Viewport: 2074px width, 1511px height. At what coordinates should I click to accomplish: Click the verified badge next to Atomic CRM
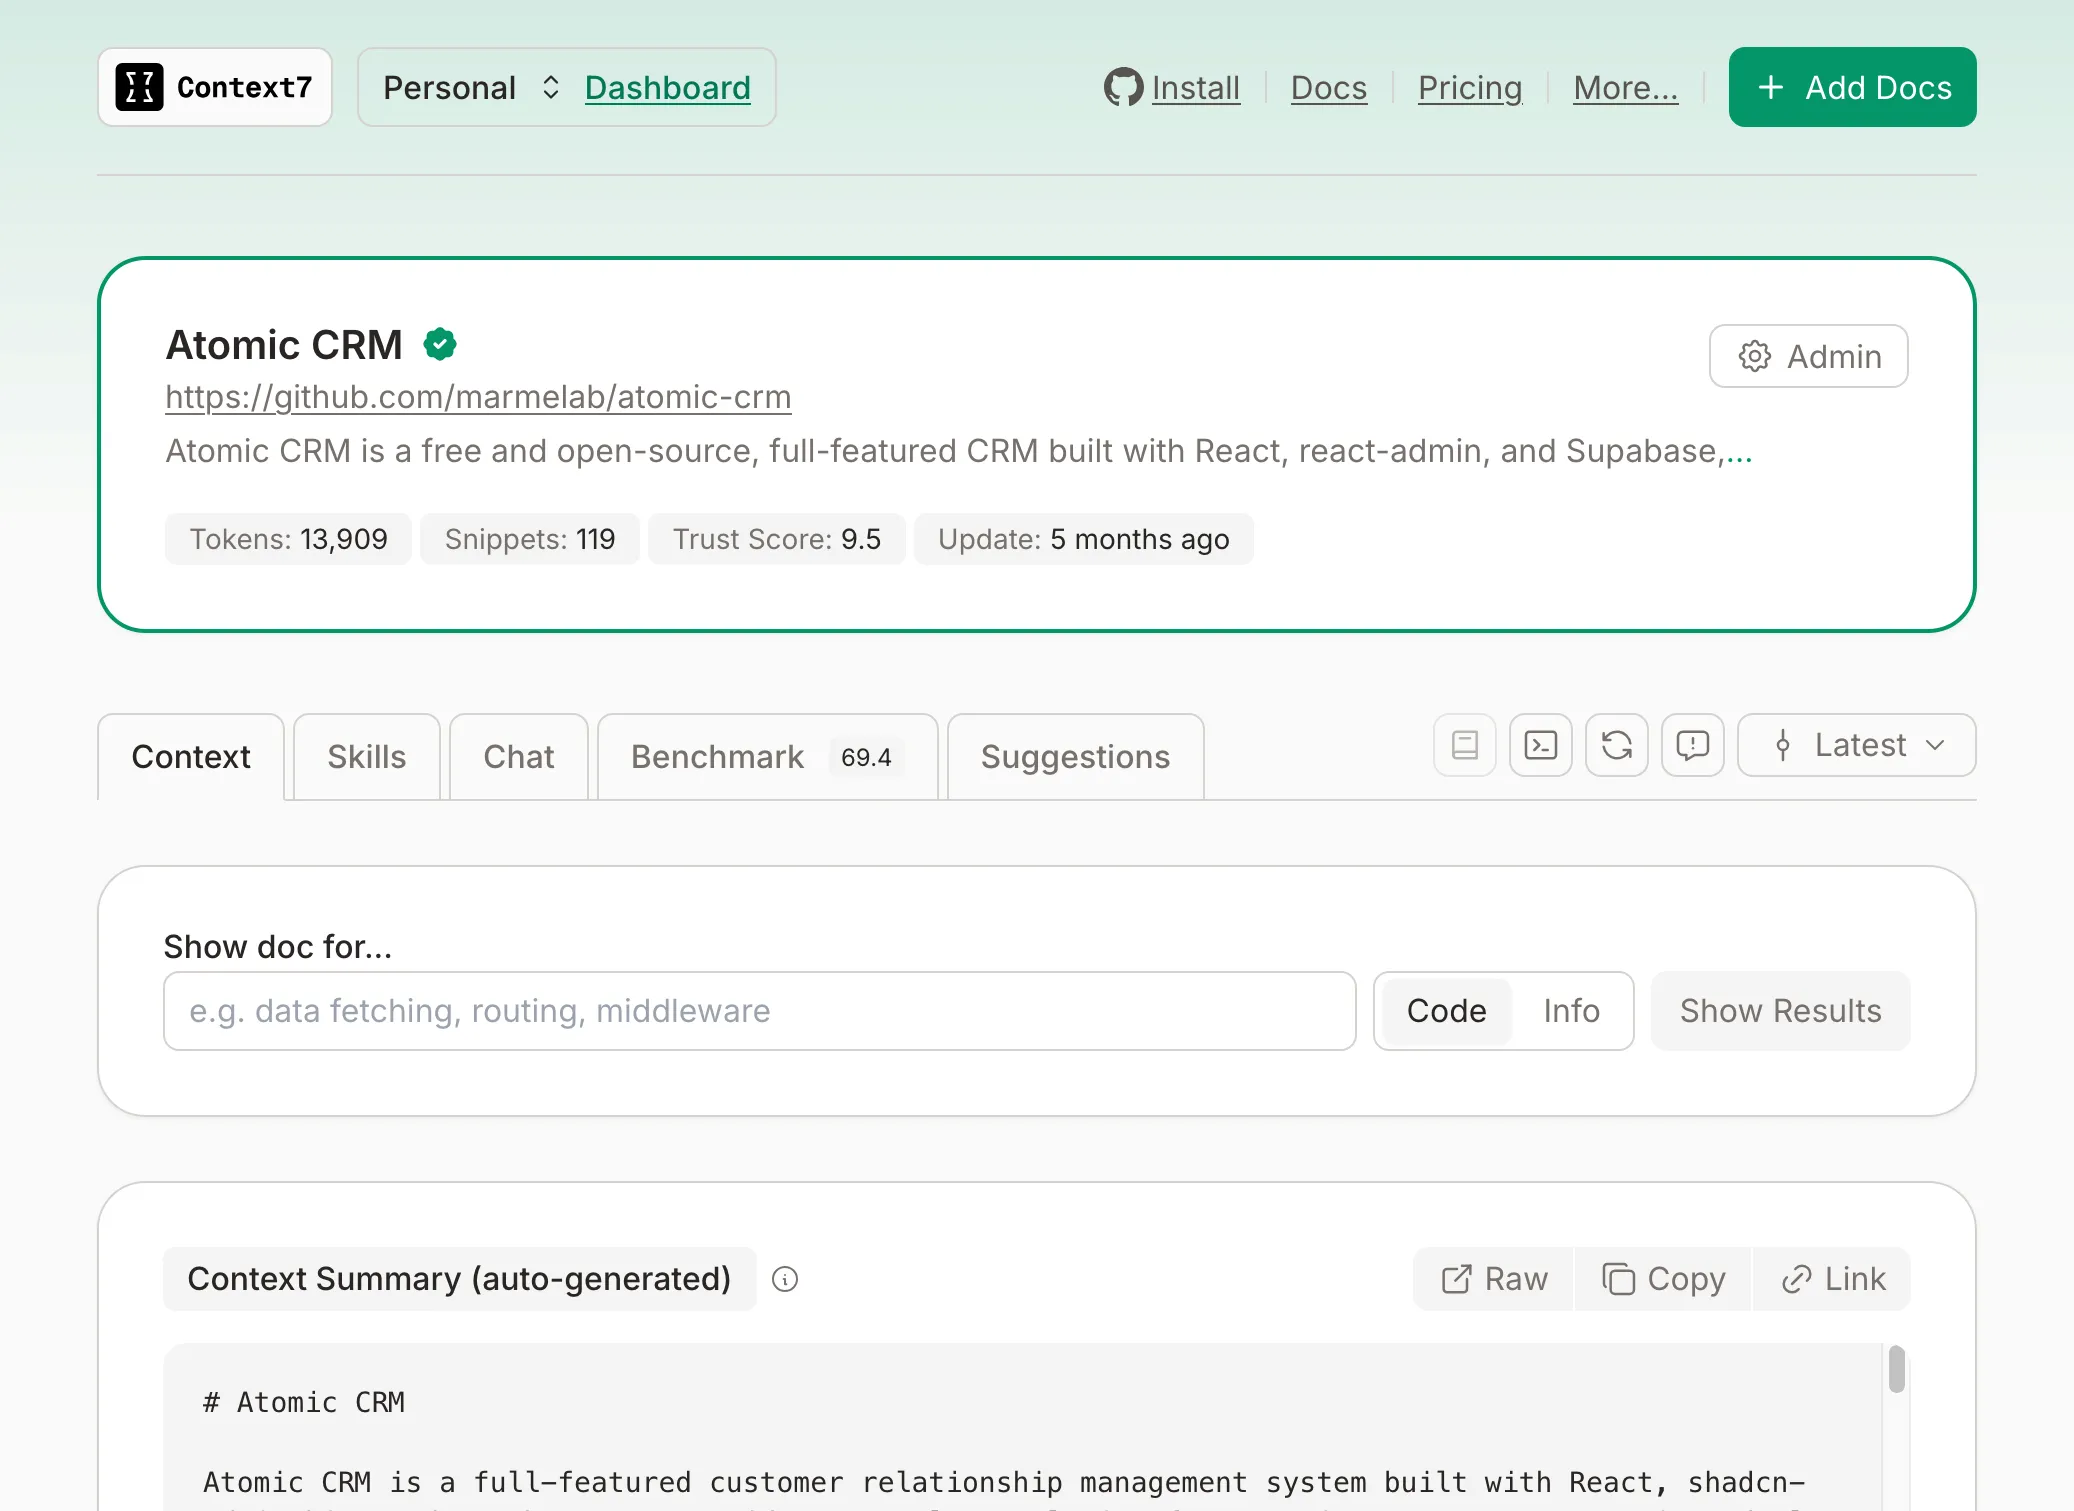point(440,344)
